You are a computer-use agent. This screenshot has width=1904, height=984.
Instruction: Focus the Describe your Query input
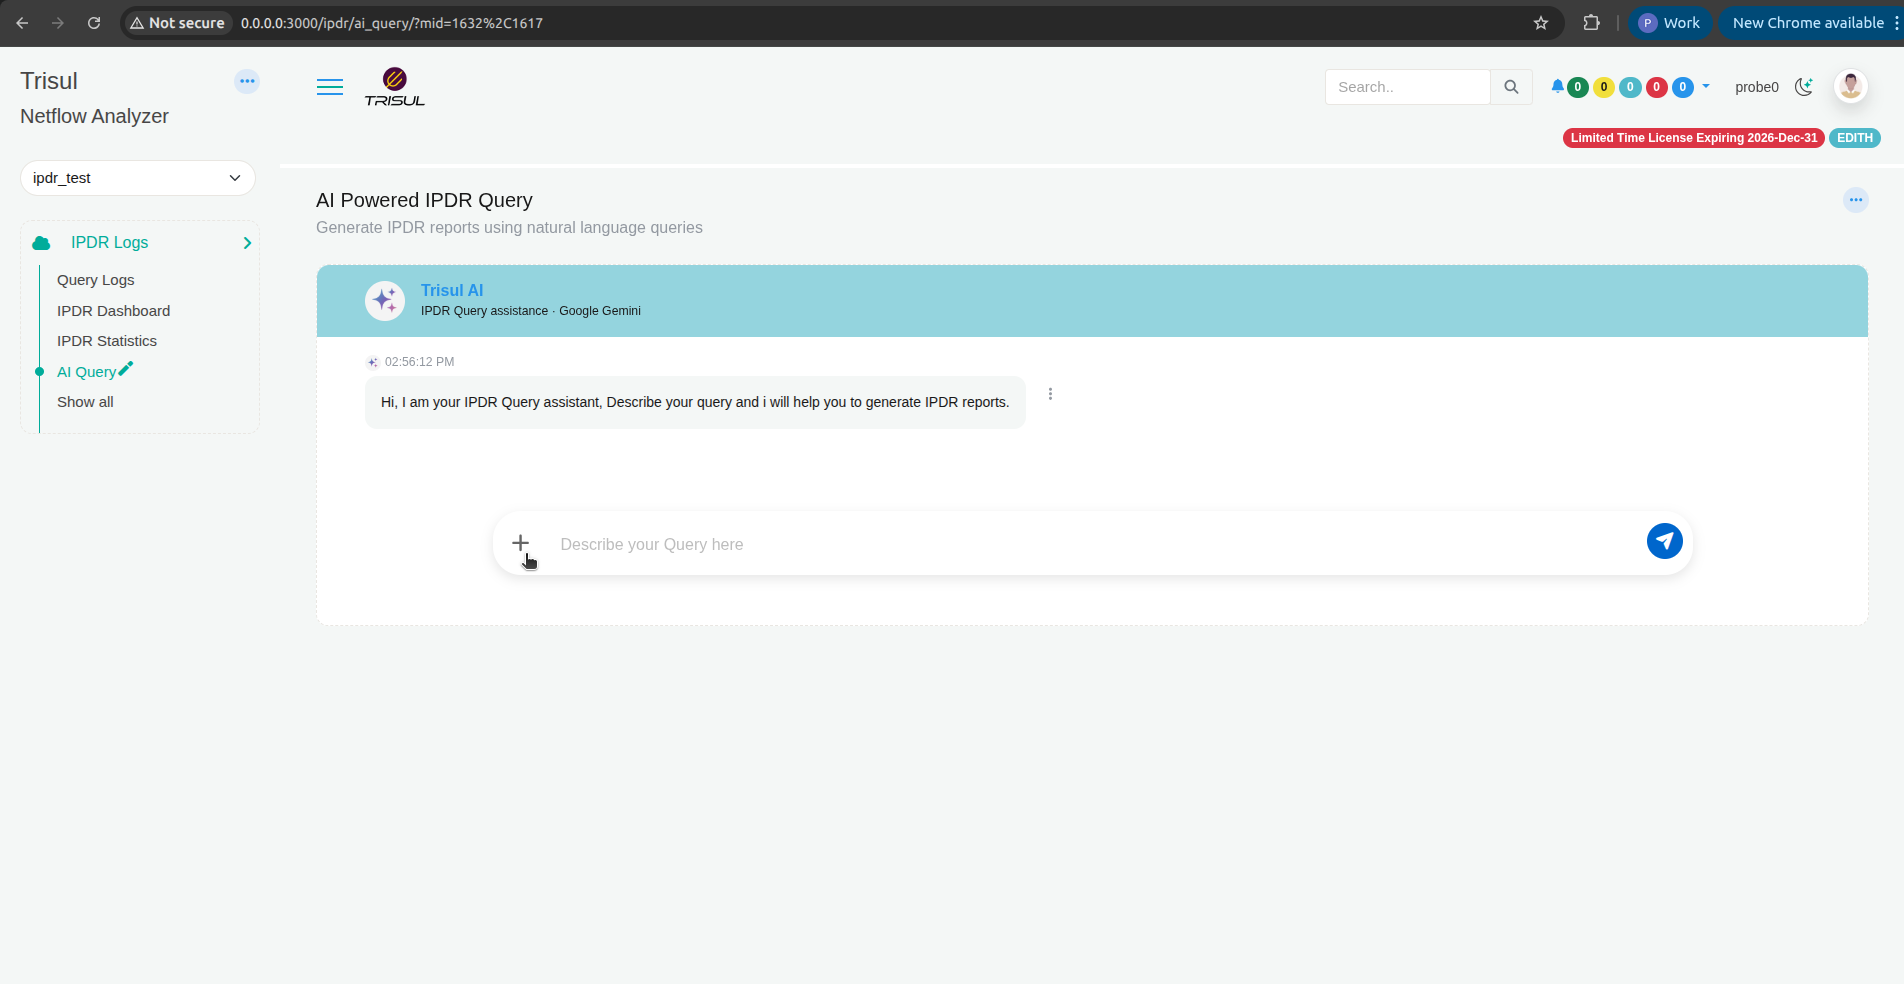(x=1095, y=544)
